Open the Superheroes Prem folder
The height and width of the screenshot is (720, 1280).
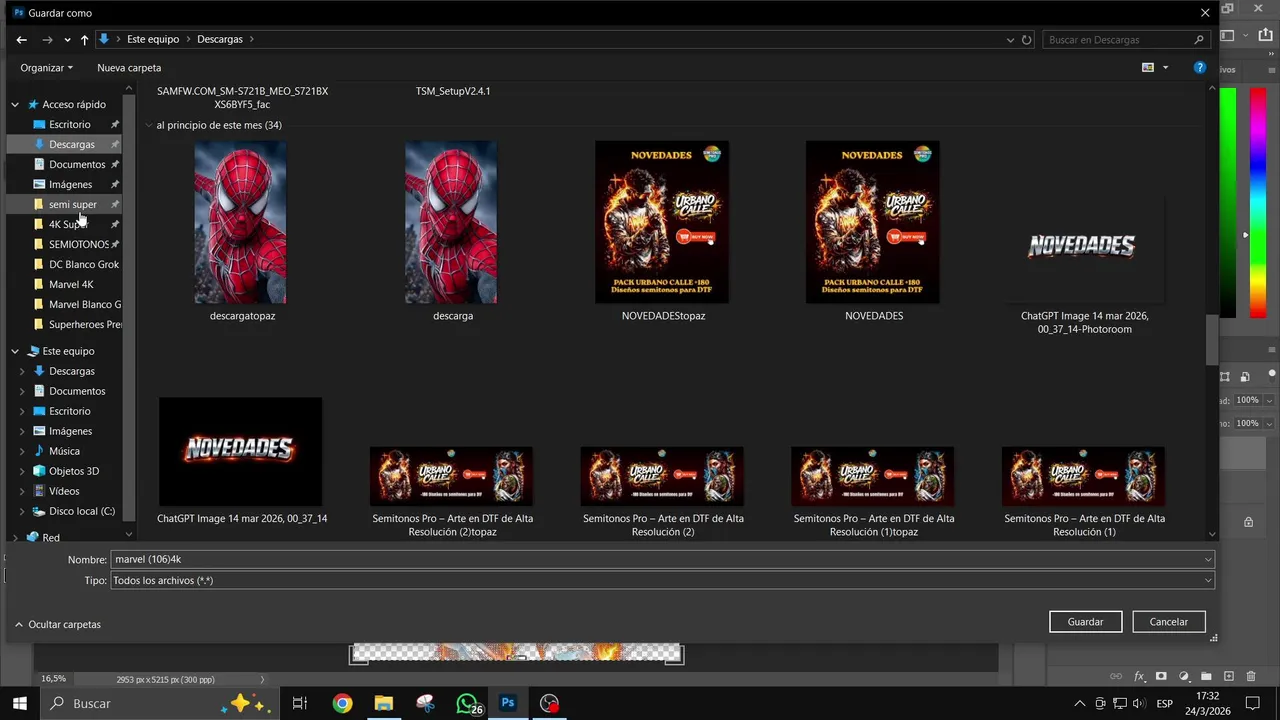coord(84,324)
